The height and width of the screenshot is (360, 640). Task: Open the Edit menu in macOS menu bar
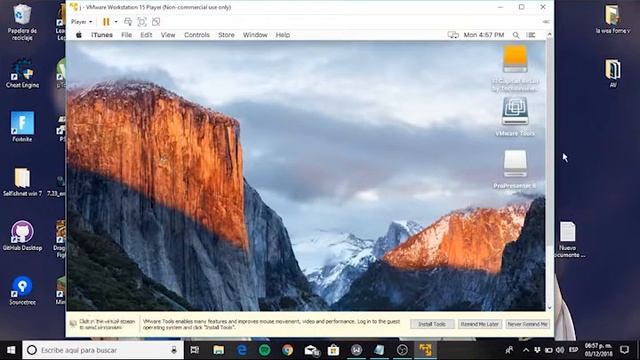[x=146, y=35]
